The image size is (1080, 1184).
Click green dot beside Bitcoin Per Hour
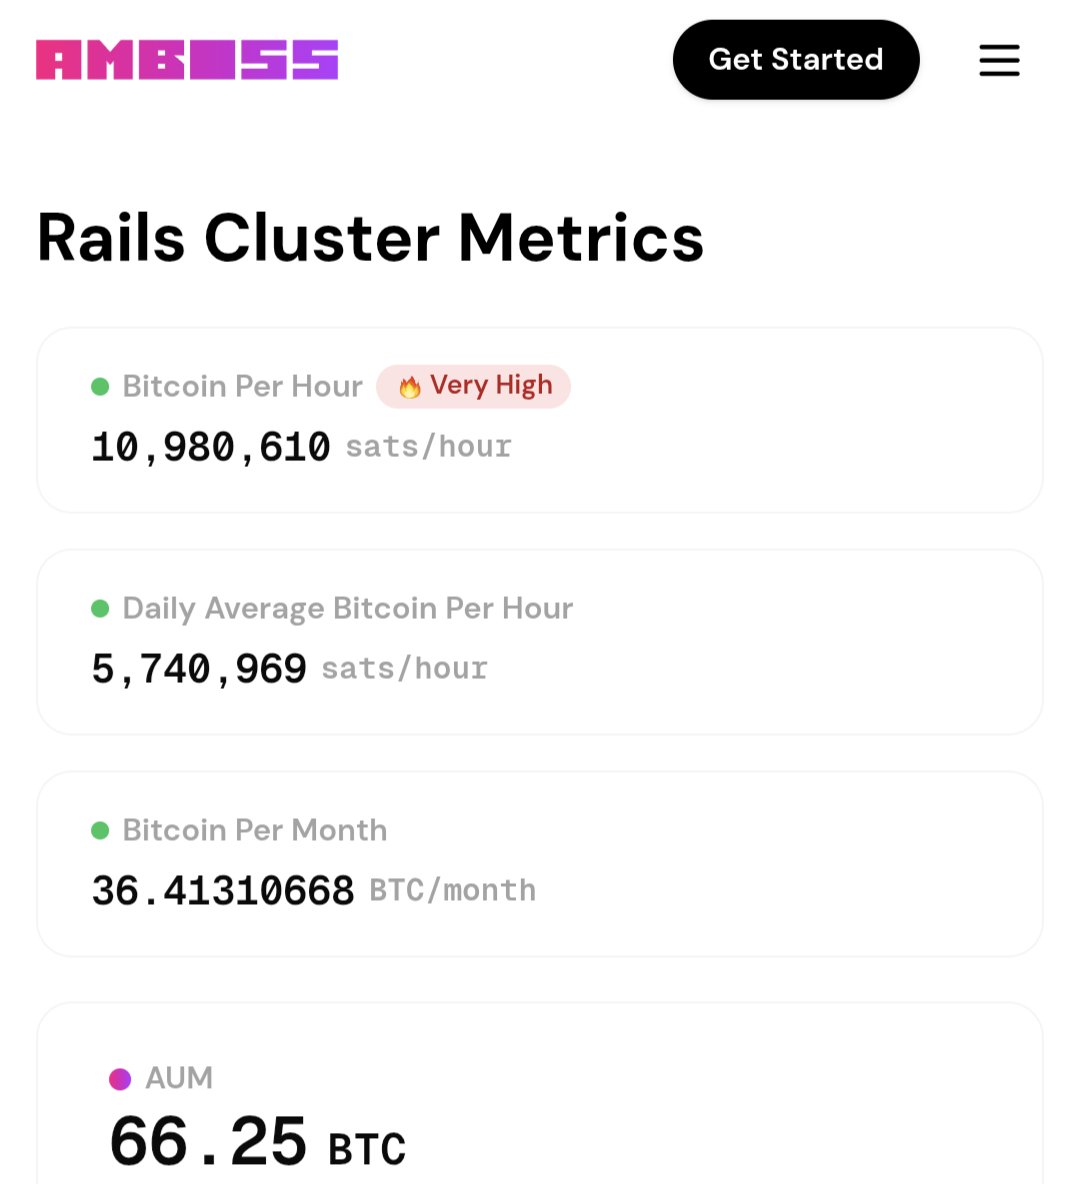[x=100, y=387]
